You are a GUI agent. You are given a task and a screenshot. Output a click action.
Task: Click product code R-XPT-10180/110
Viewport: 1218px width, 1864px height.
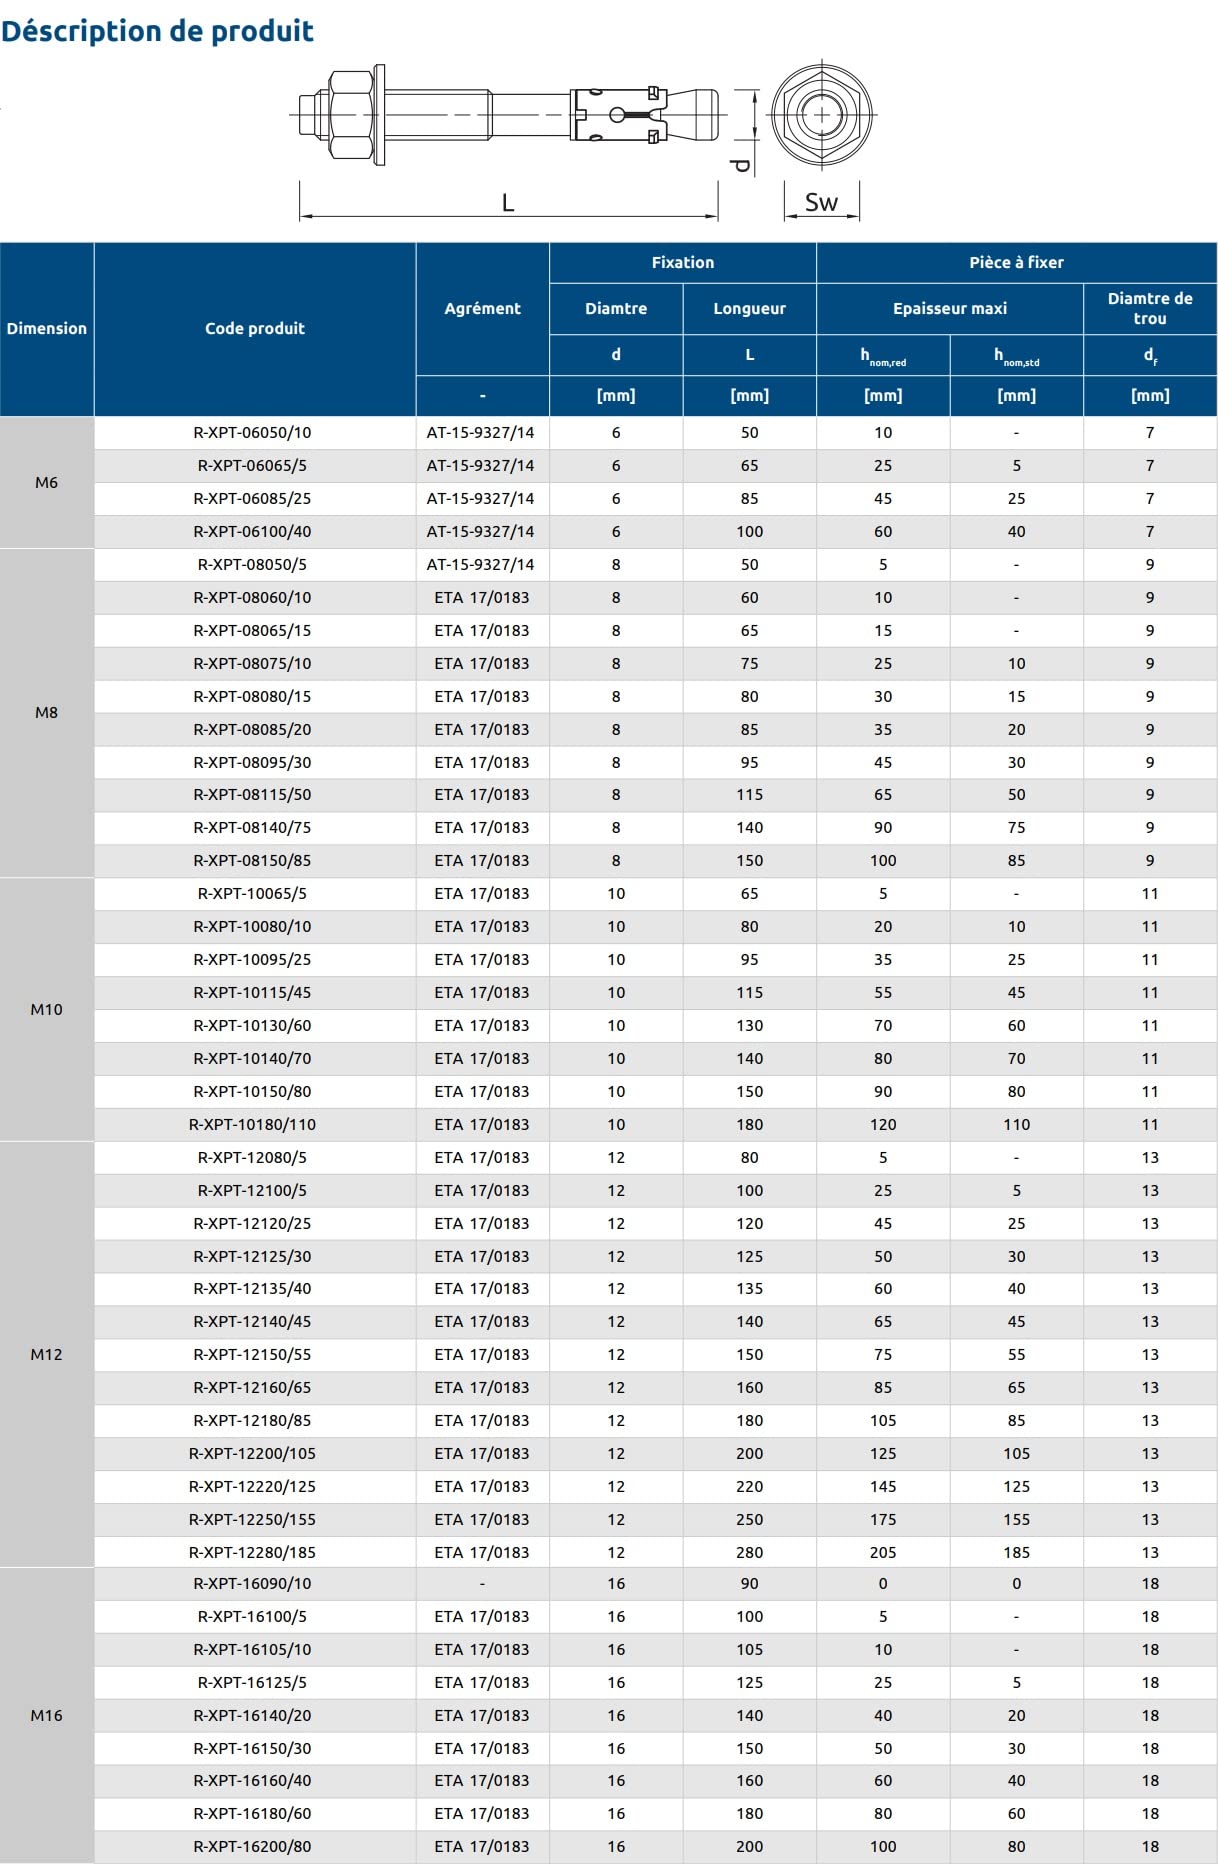coord(253,1124)
